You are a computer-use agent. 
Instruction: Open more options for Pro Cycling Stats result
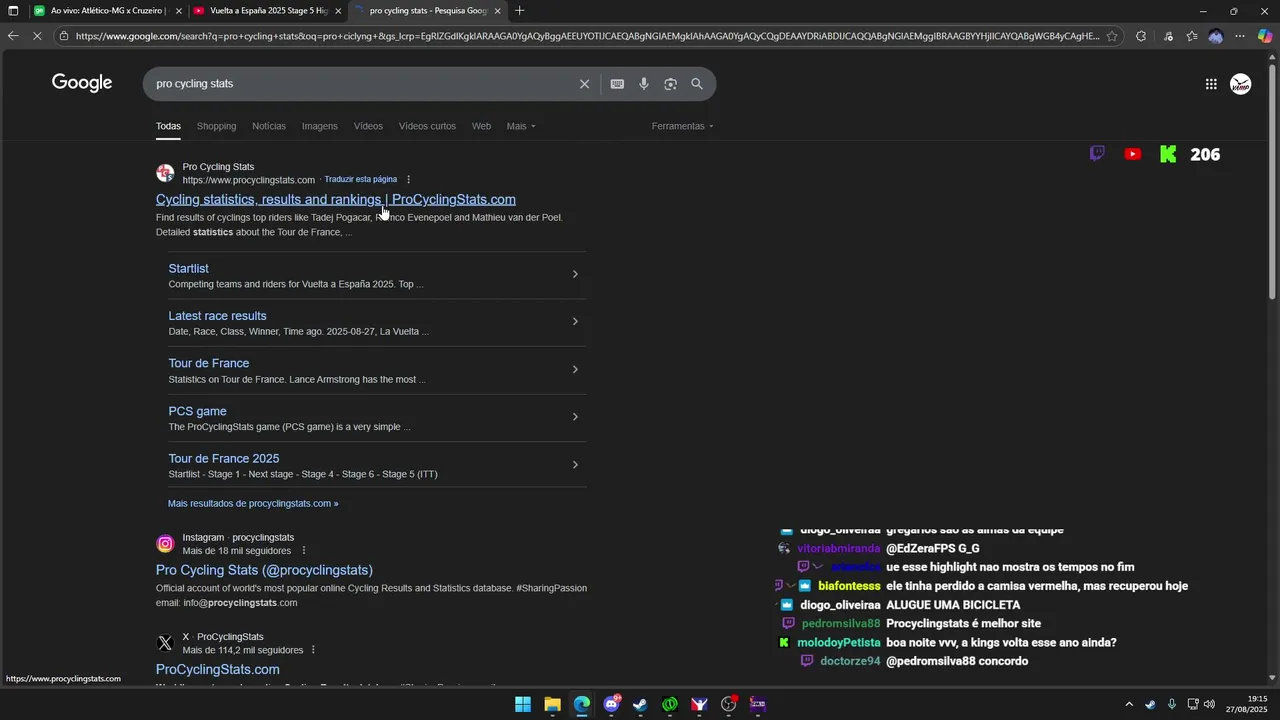(x=408, y=180)
